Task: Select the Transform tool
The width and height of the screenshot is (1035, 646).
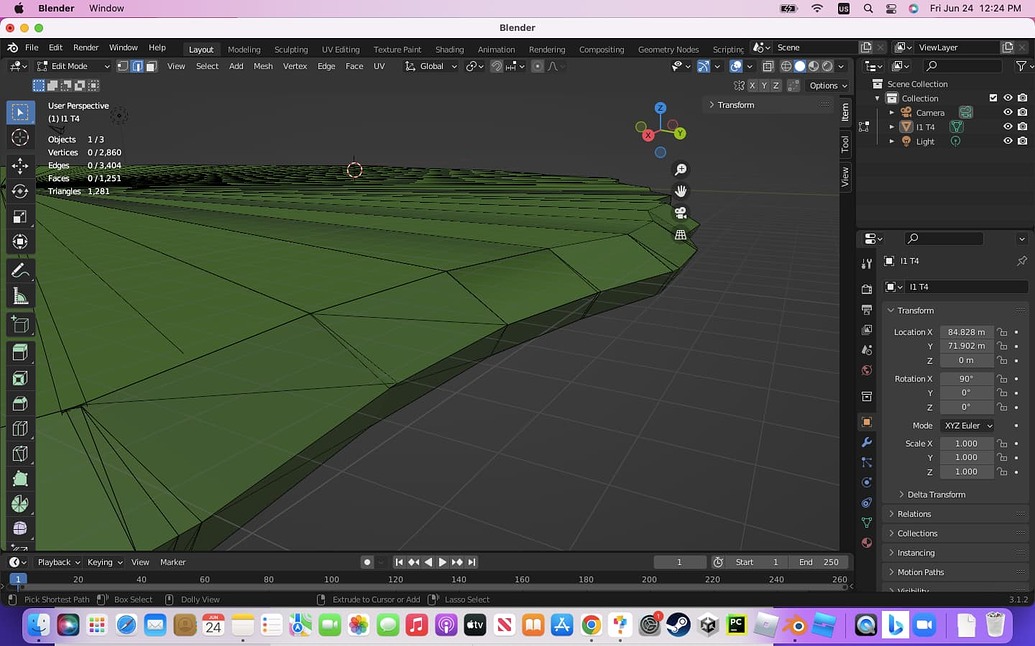Action: point(20,242)
